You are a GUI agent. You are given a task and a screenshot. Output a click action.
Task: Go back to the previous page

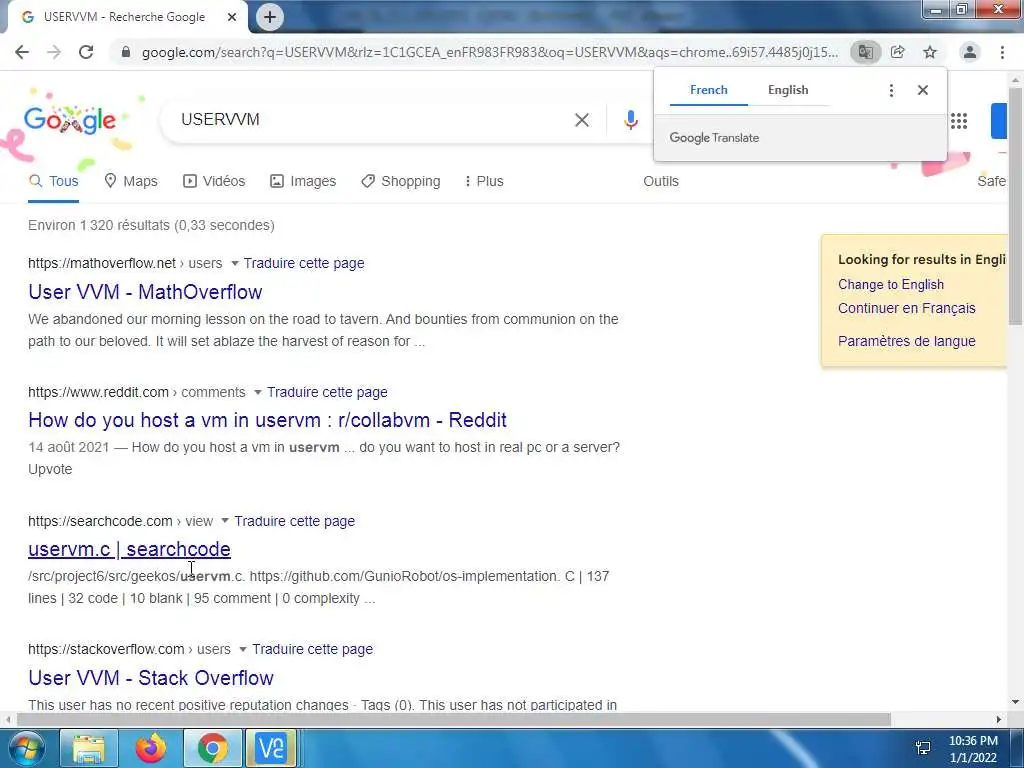[x=22, y=52]
